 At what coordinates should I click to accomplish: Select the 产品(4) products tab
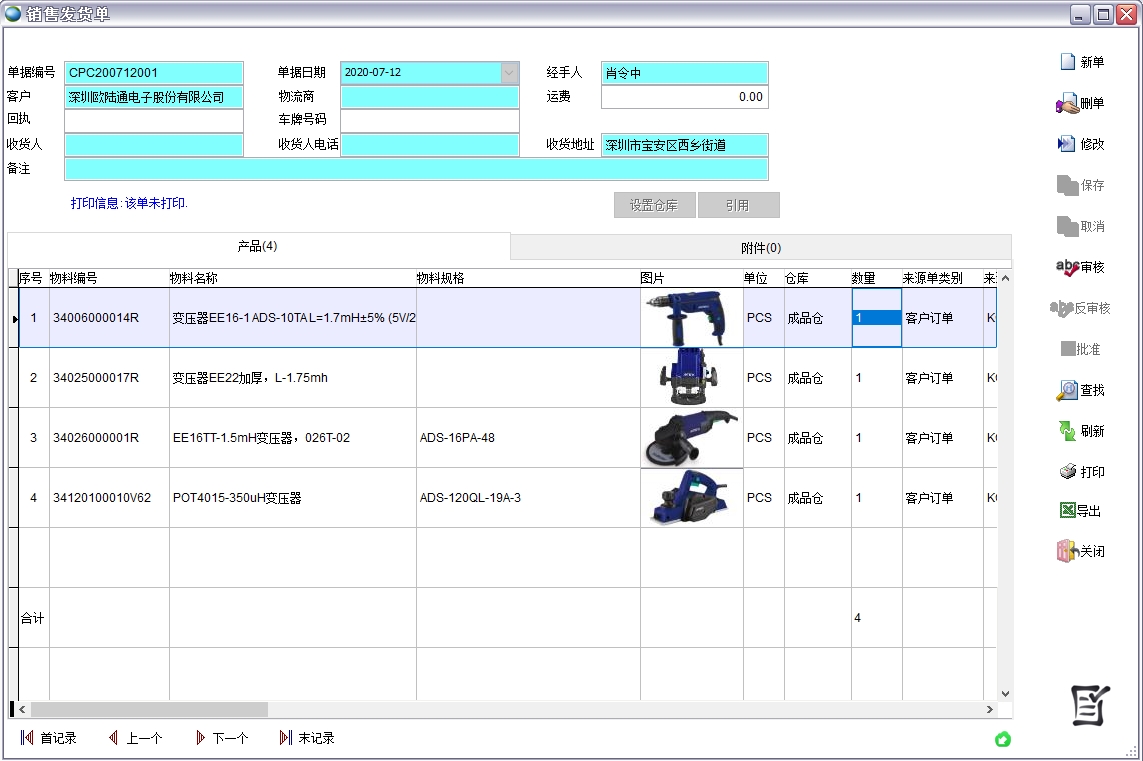(258, 245)
